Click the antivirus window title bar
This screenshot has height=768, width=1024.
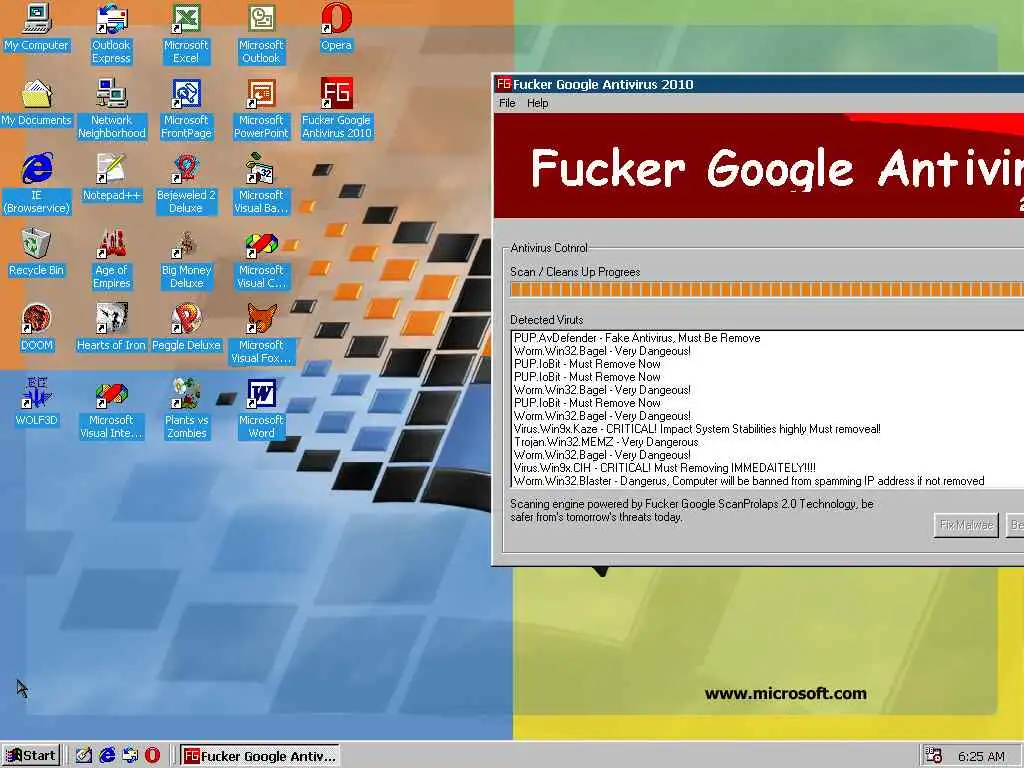(x=759, y=84)
